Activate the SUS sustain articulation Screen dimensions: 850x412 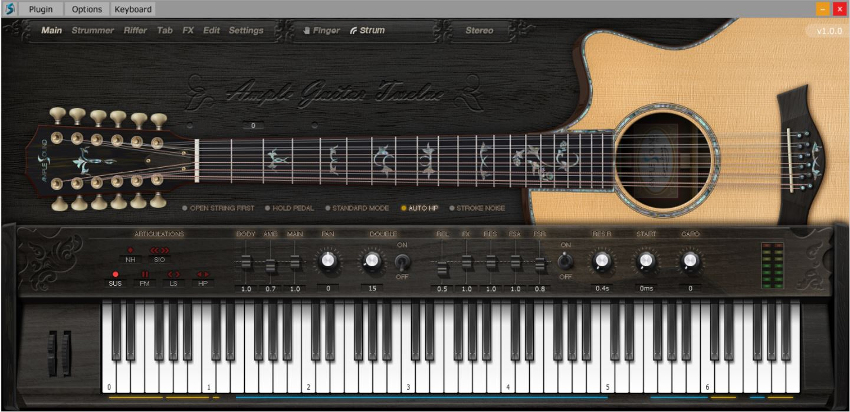click(115, 279)
